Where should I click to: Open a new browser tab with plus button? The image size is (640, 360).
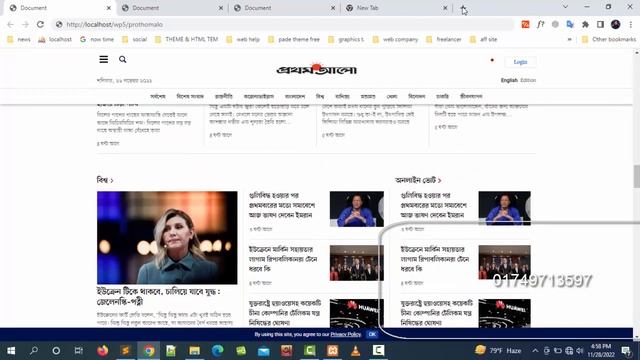pyautogui.click(x=463, y=8)
